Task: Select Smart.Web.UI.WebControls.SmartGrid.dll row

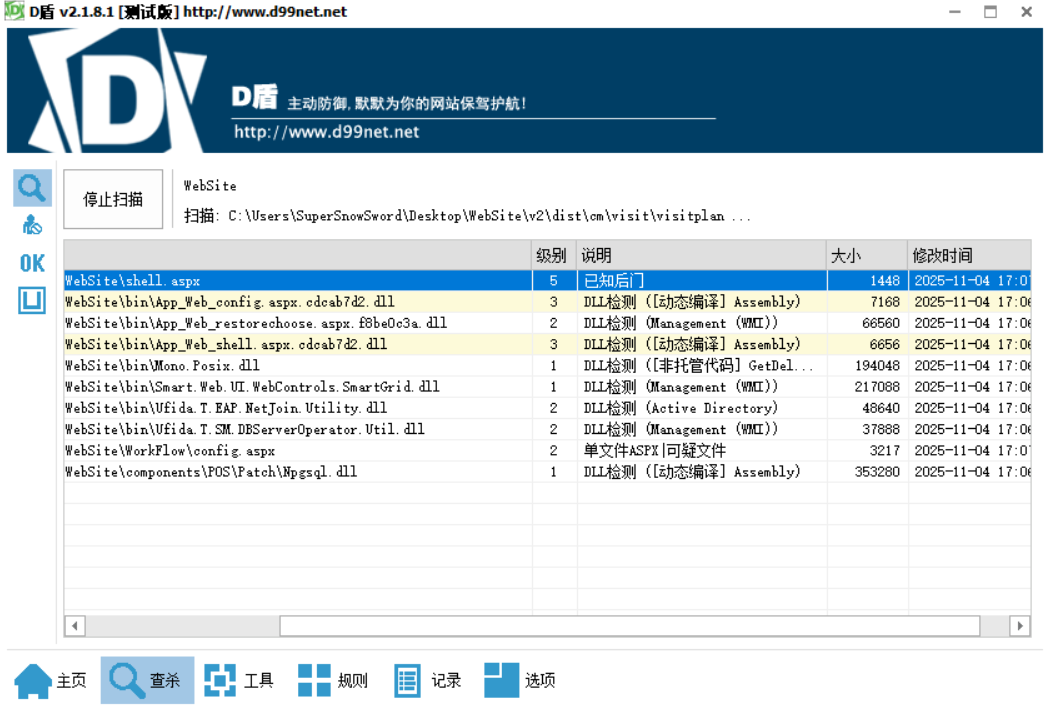Action: point(547,387)
